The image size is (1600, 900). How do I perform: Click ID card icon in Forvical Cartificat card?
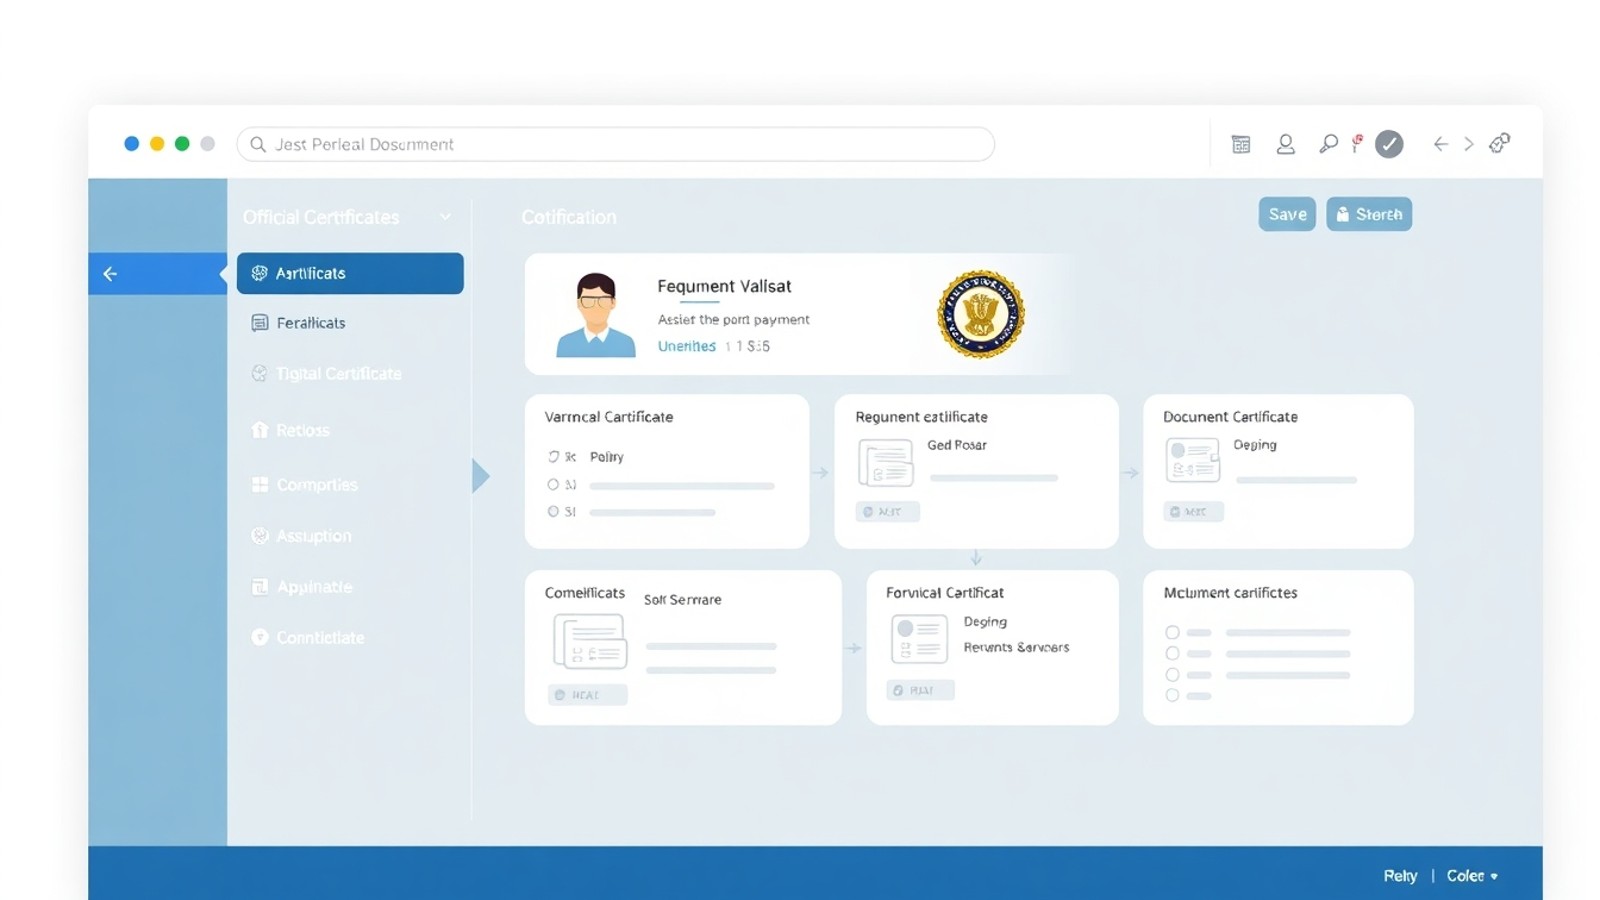pos(919,639)
